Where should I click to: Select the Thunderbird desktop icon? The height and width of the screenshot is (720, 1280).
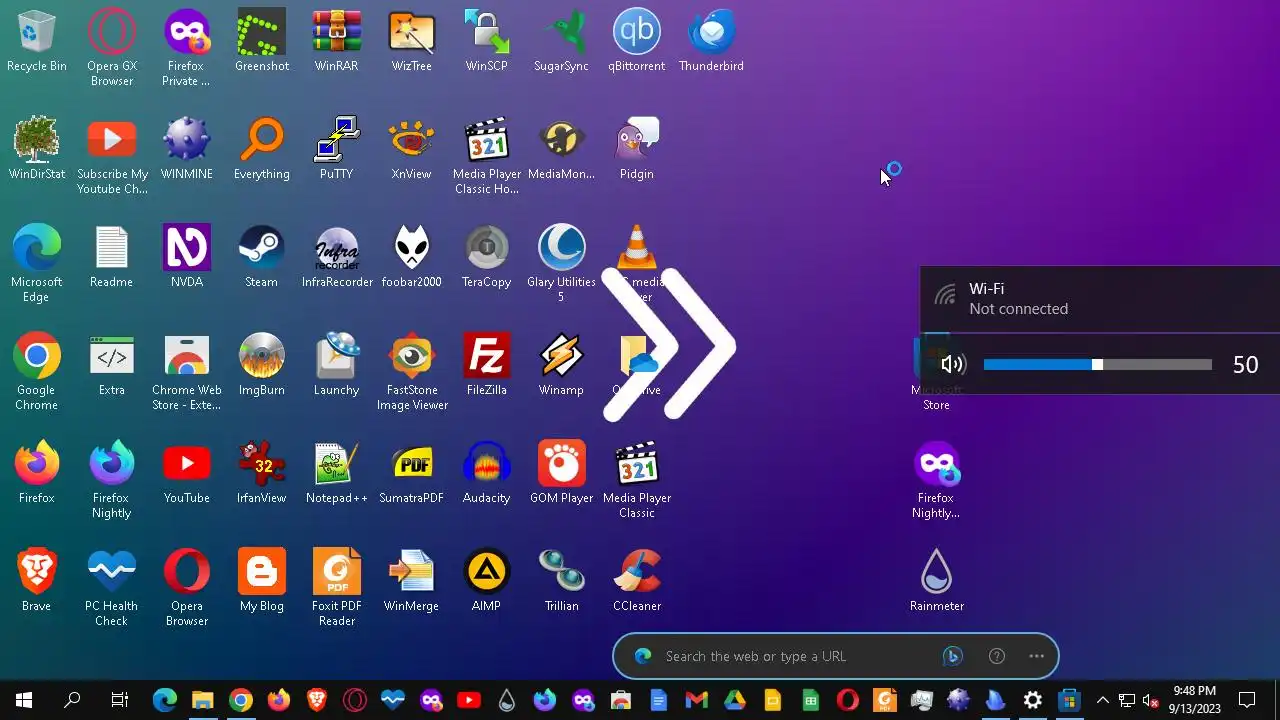click(712, 42)
